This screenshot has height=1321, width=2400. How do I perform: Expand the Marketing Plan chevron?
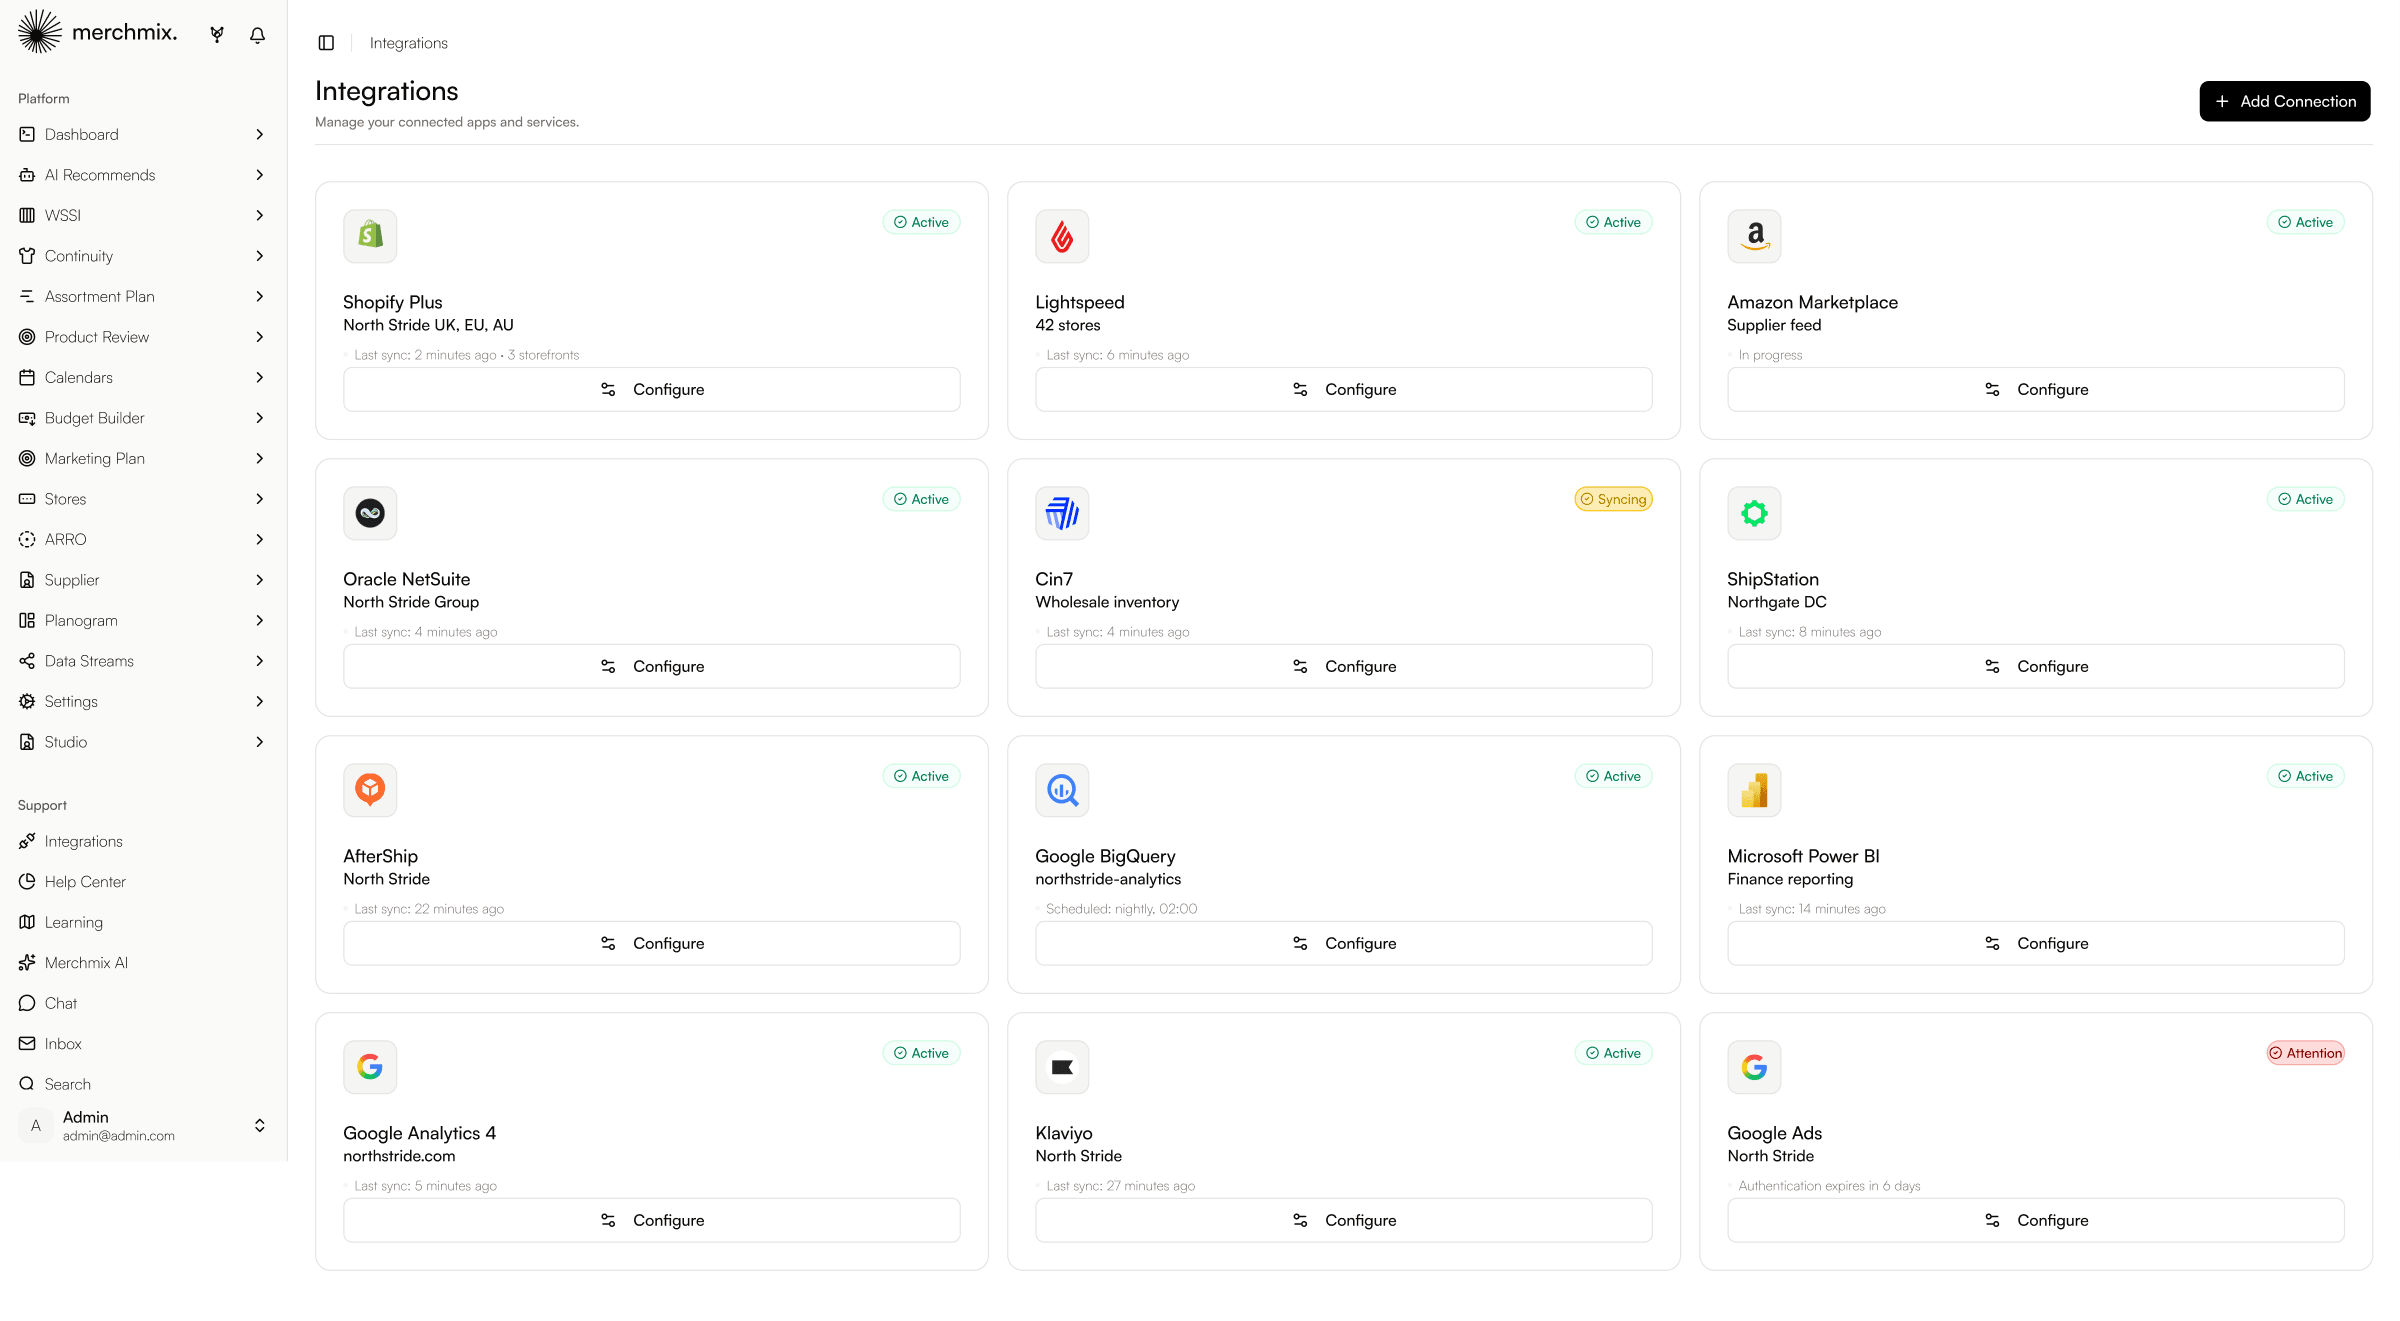pos(260,458)
